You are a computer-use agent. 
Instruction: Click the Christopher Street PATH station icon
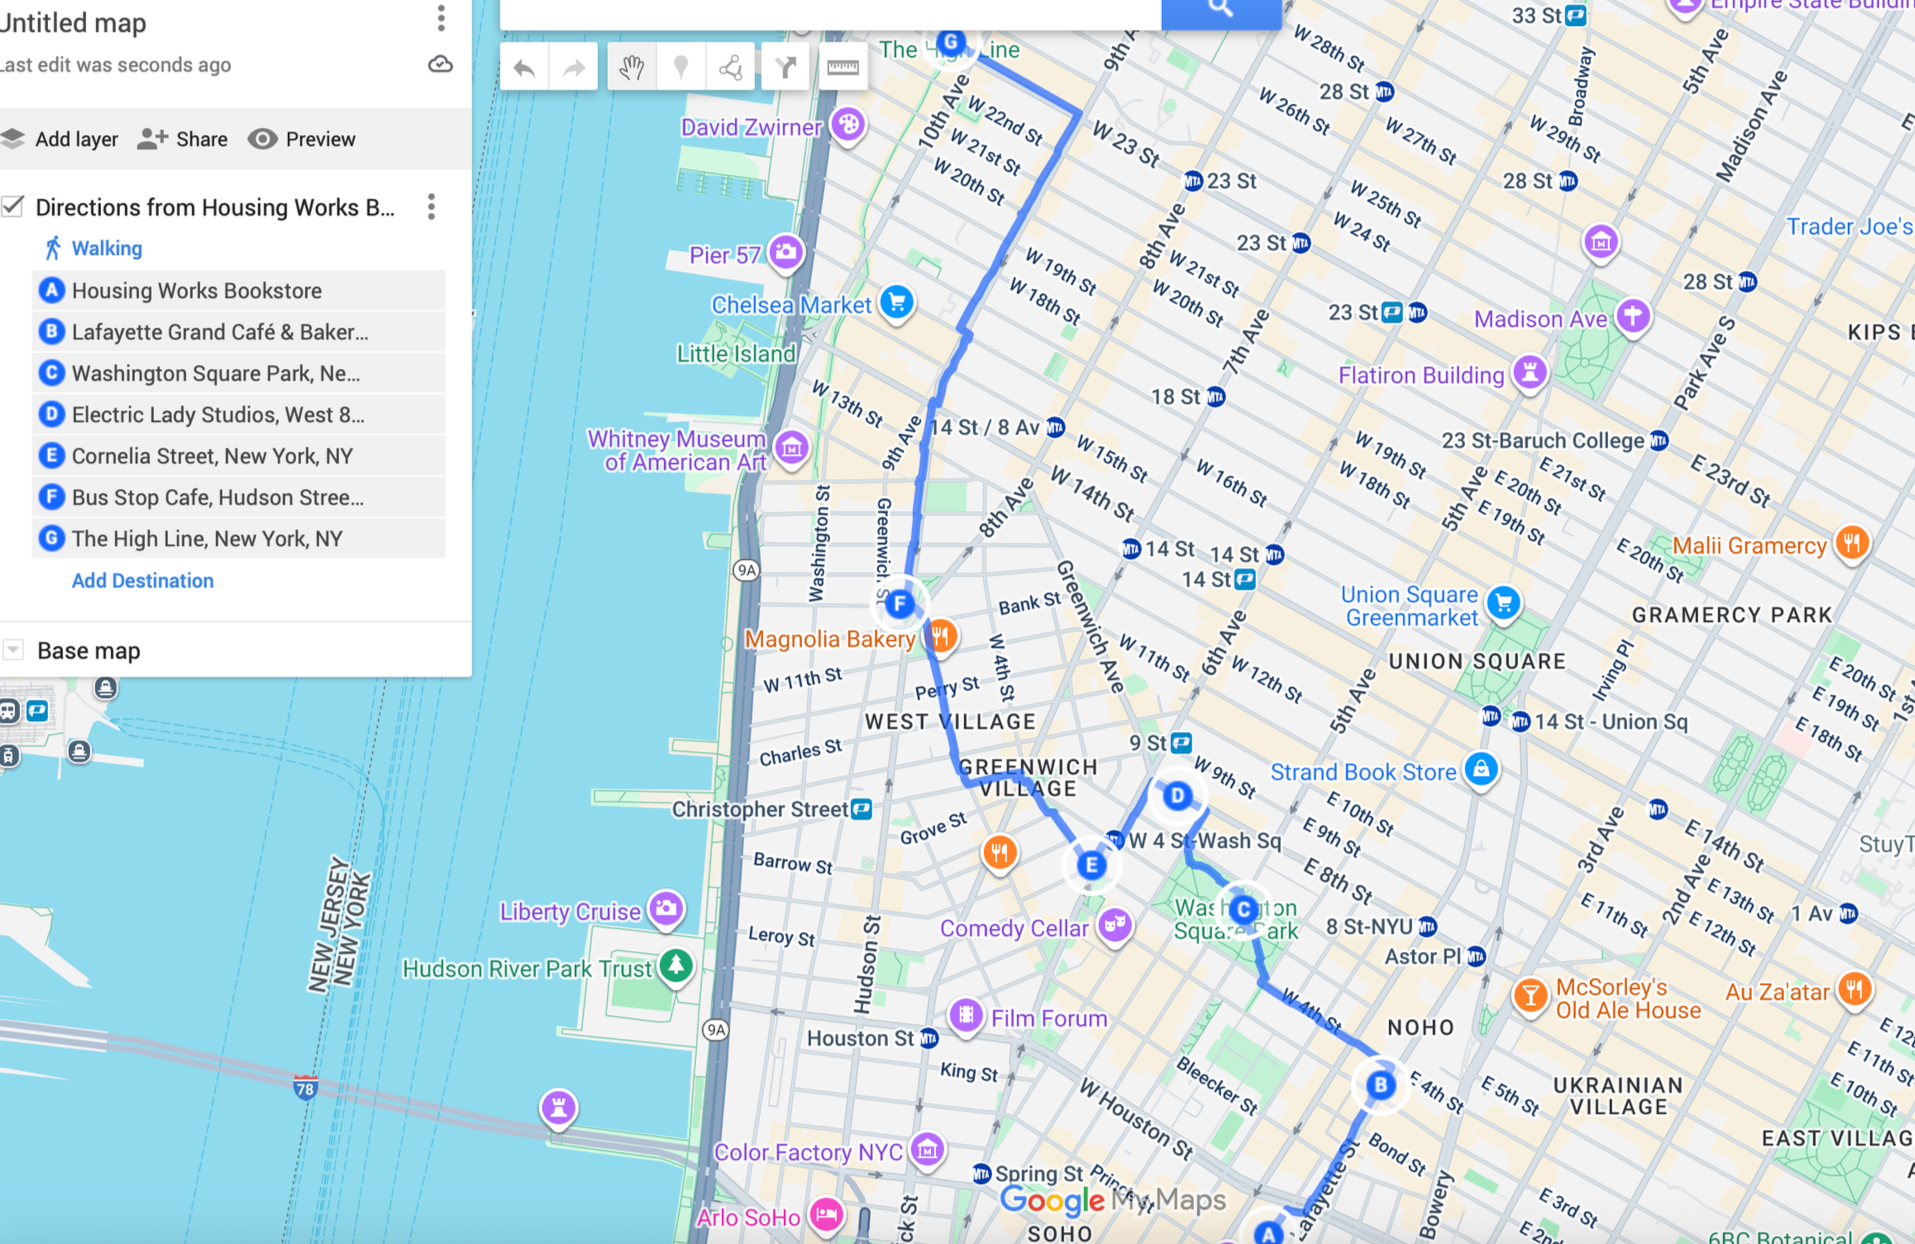point(861,809)
